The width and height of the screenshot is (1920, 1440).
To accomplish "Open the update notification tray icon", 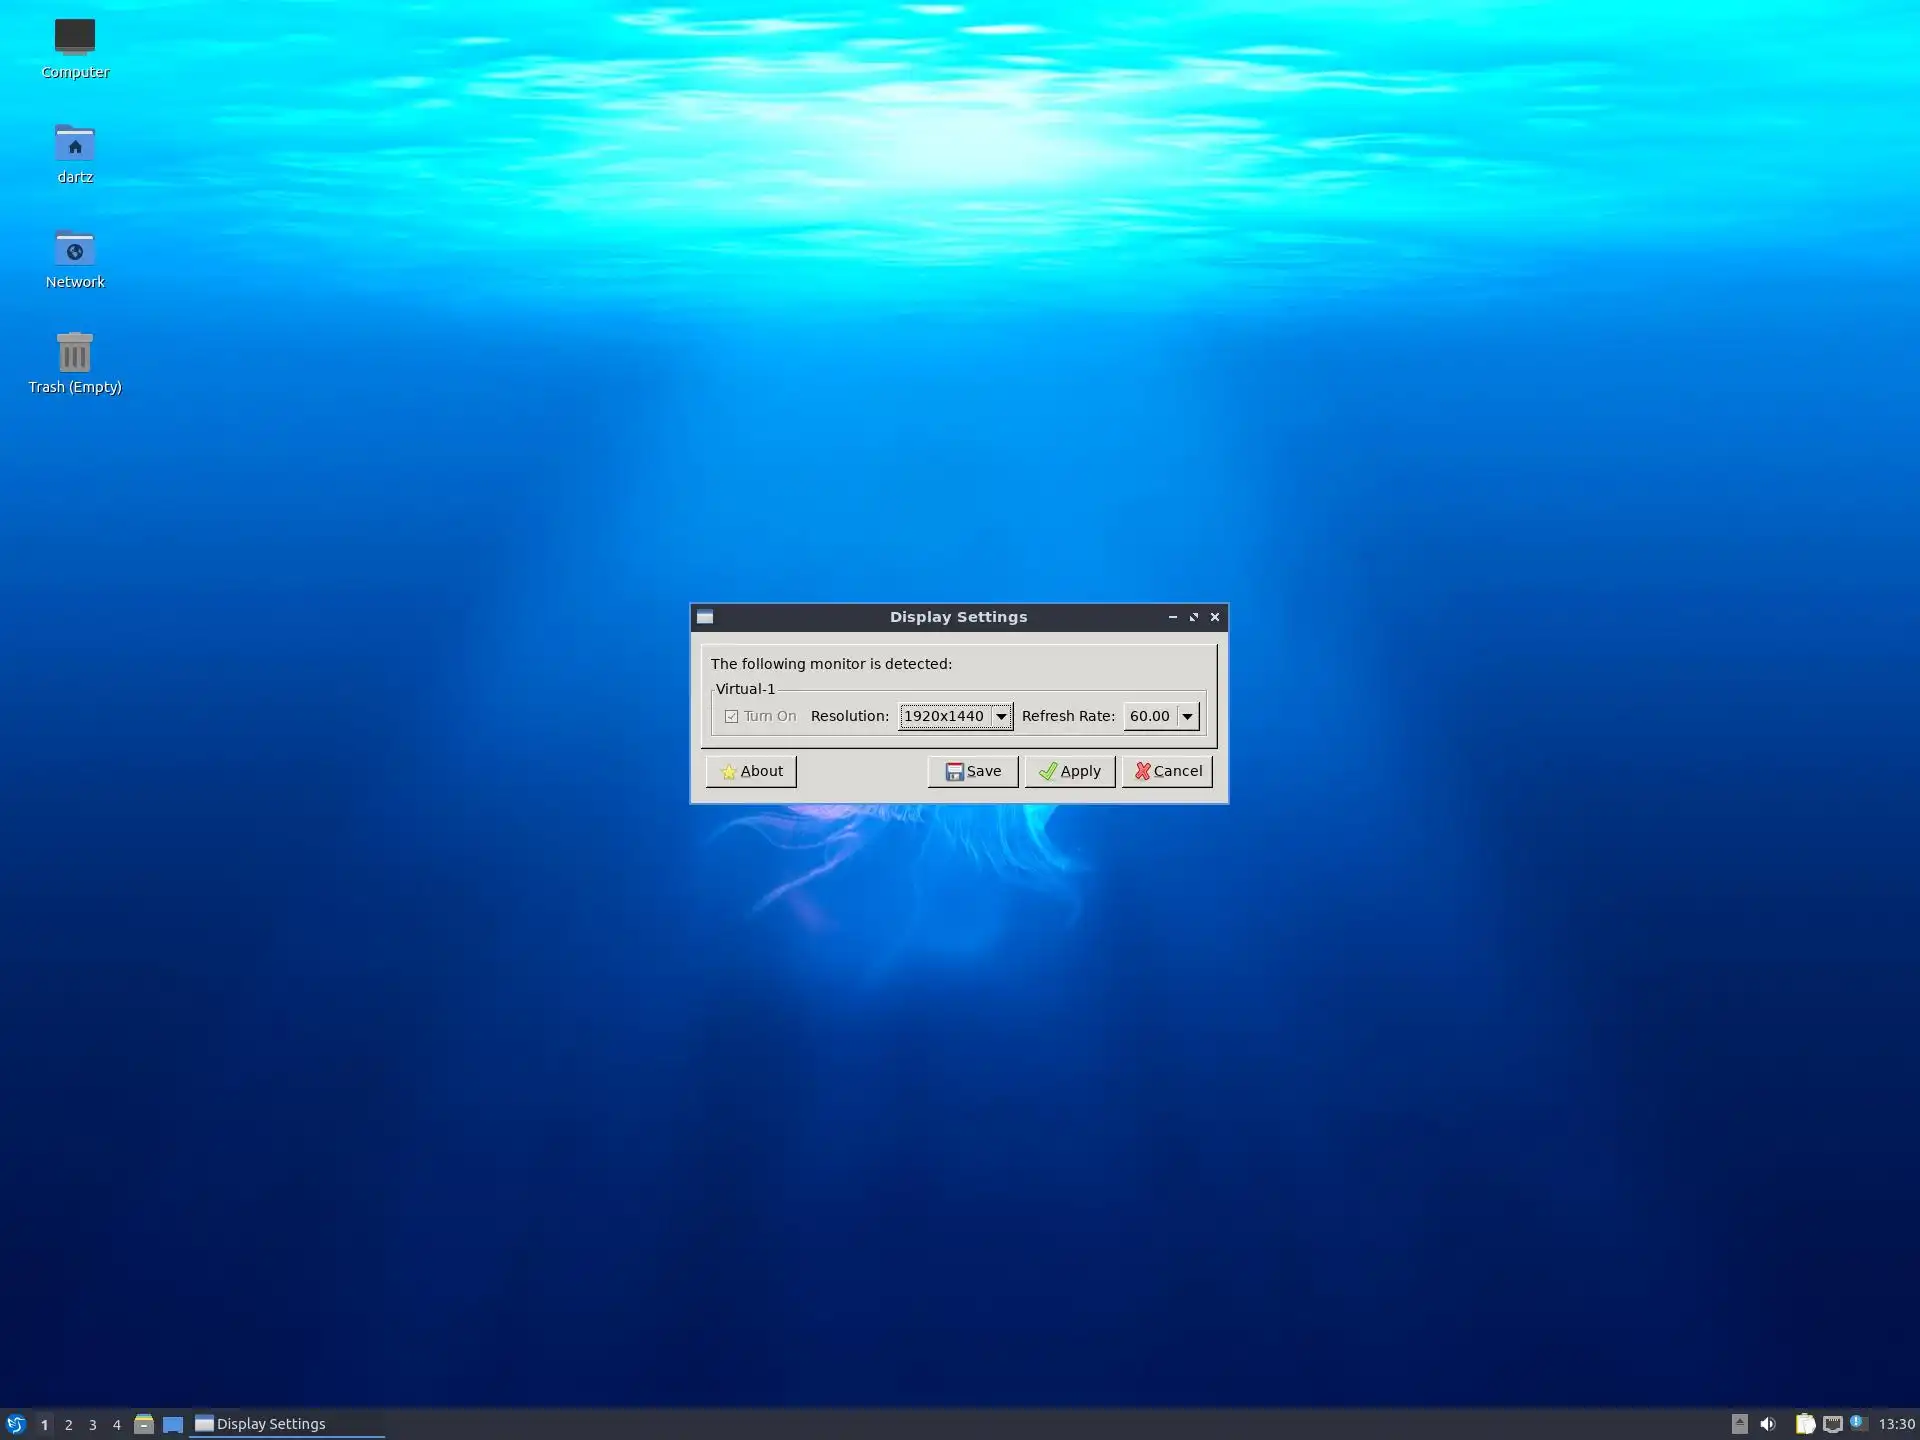I will 1859,1423.
